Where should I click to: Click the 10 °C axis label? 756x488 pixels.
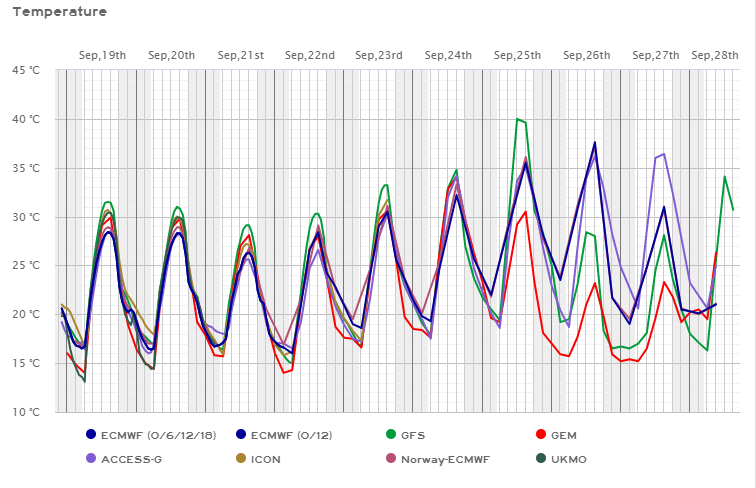[26, 412]
